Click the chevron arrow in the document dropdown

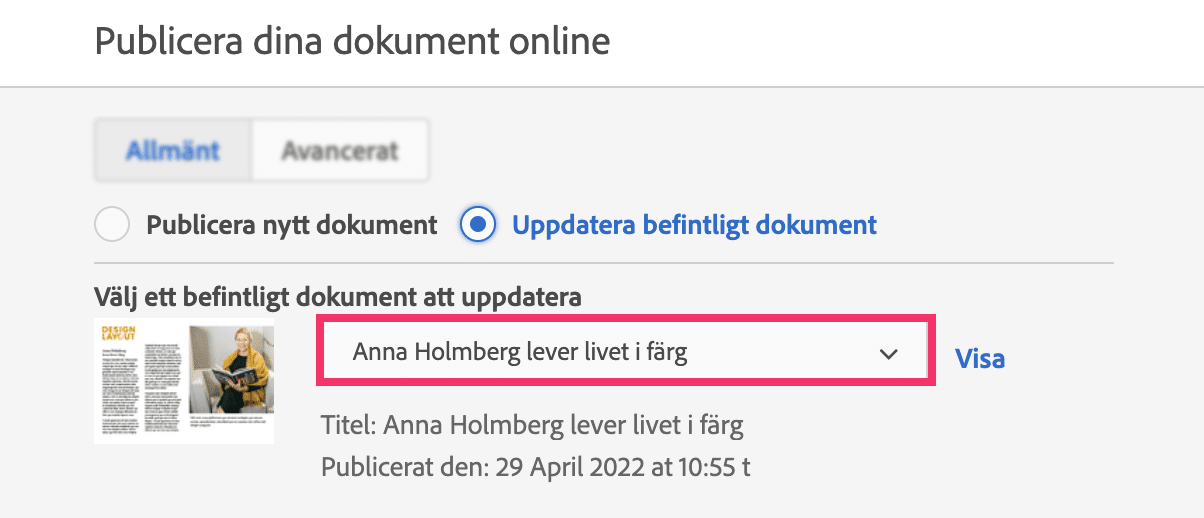click(x=887, y=354)
